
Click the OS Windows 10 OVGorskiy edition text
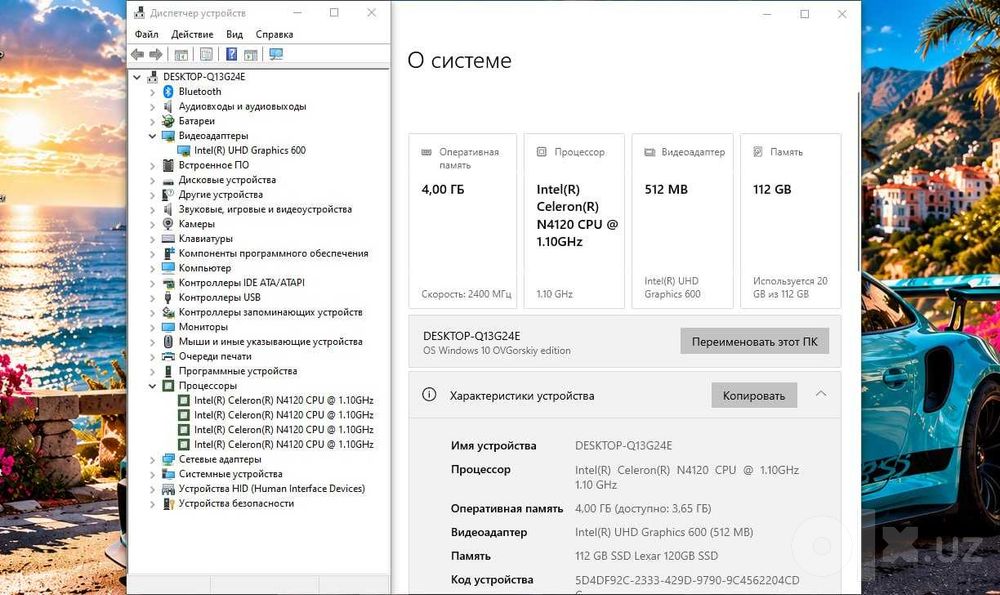(x=497, y=351)
